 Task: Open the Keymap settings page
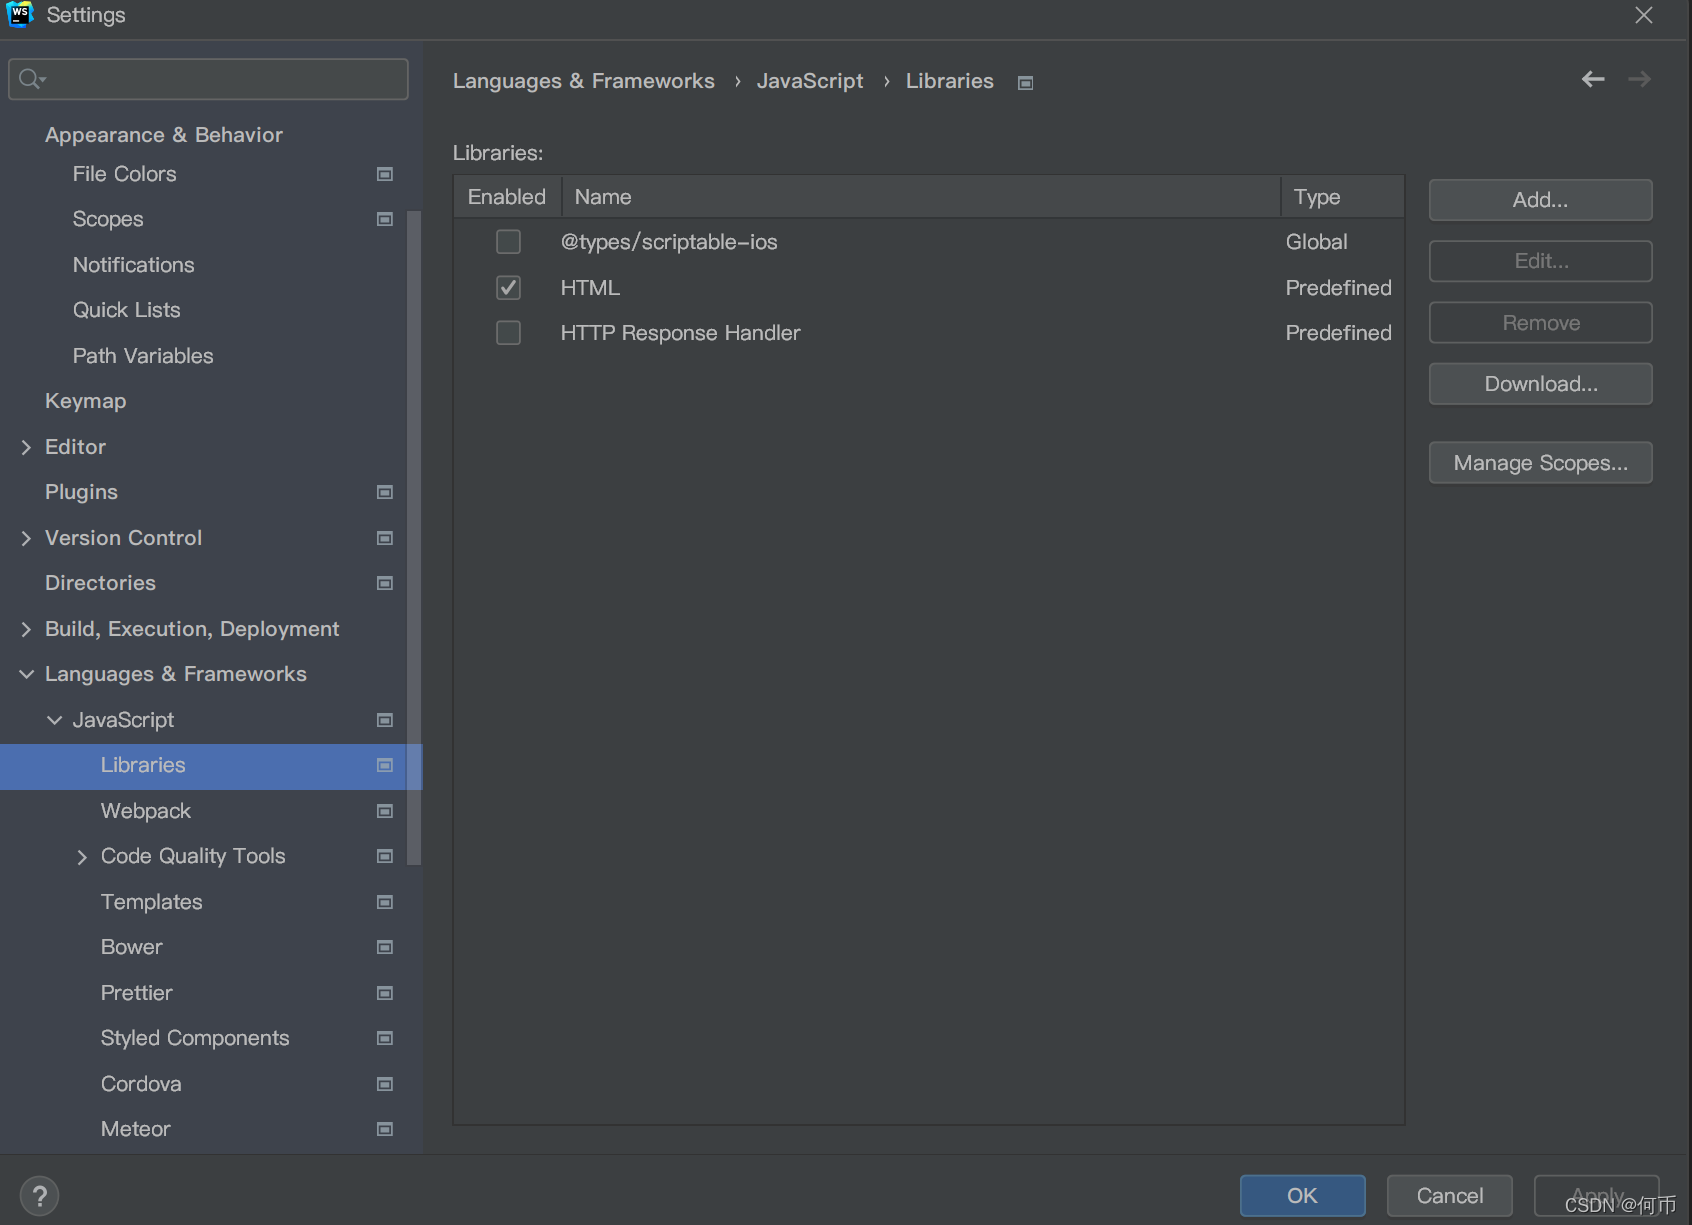click(86, 401)
